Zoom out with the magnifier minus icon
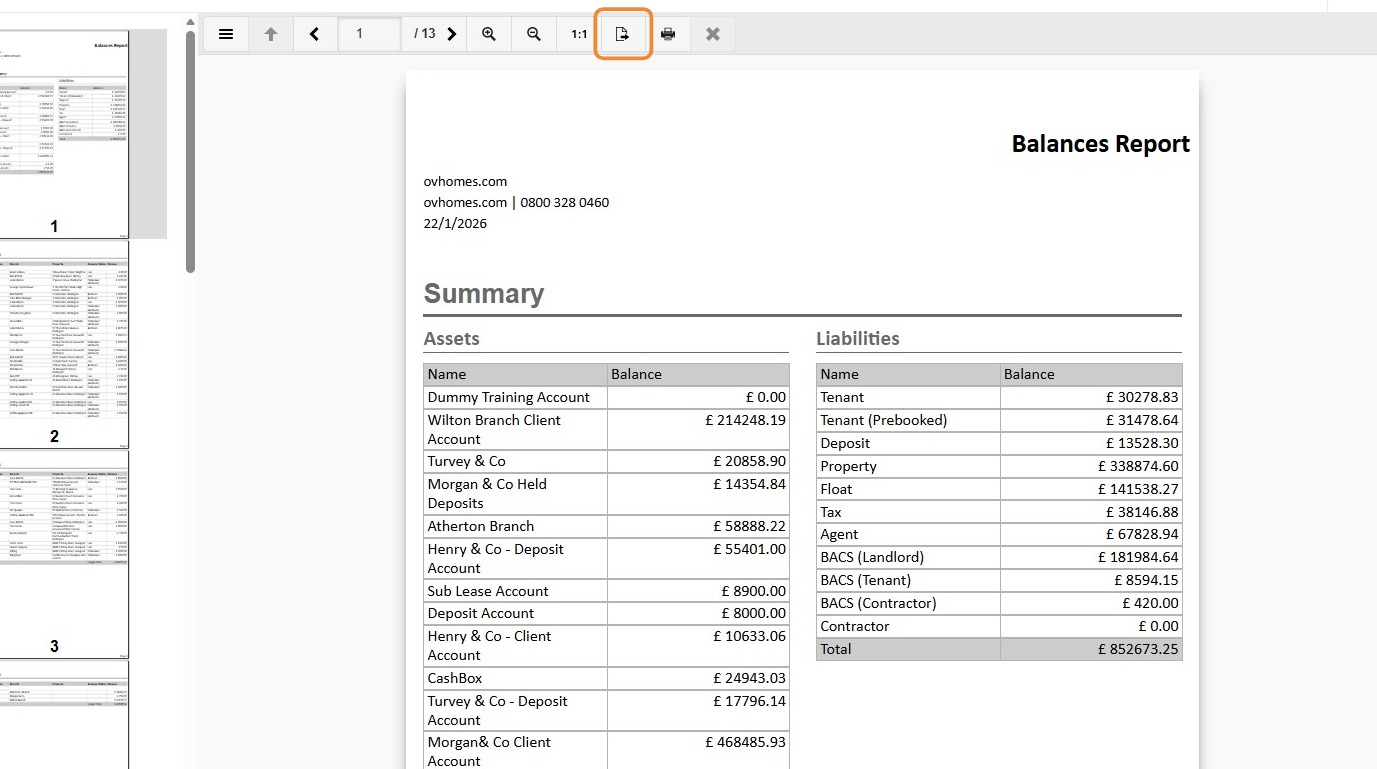 (534, 34)
